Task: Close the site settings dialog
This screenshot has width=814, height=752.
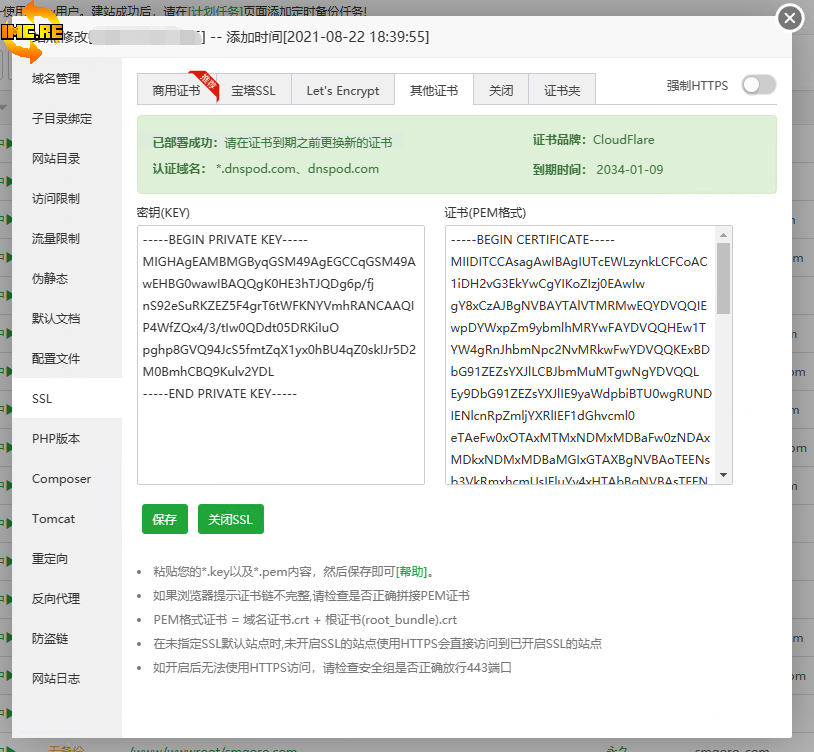Action: point(790,18)
